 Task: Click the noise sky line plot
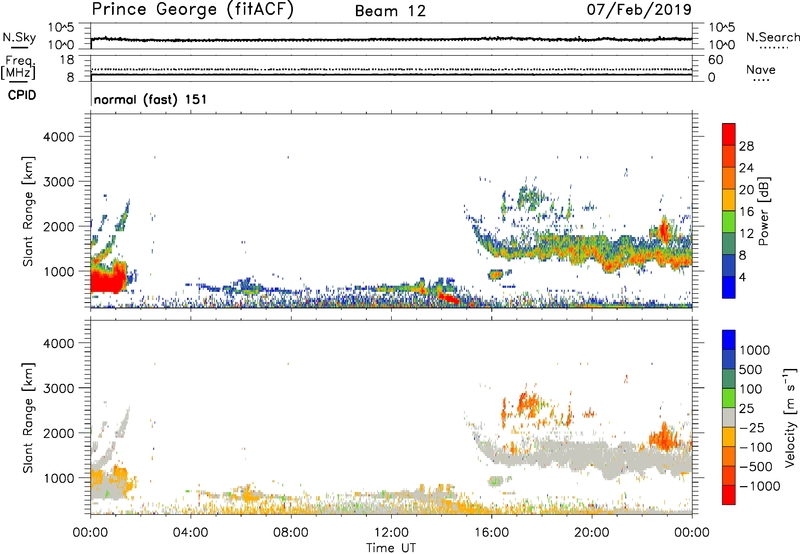tap(391, 39)
